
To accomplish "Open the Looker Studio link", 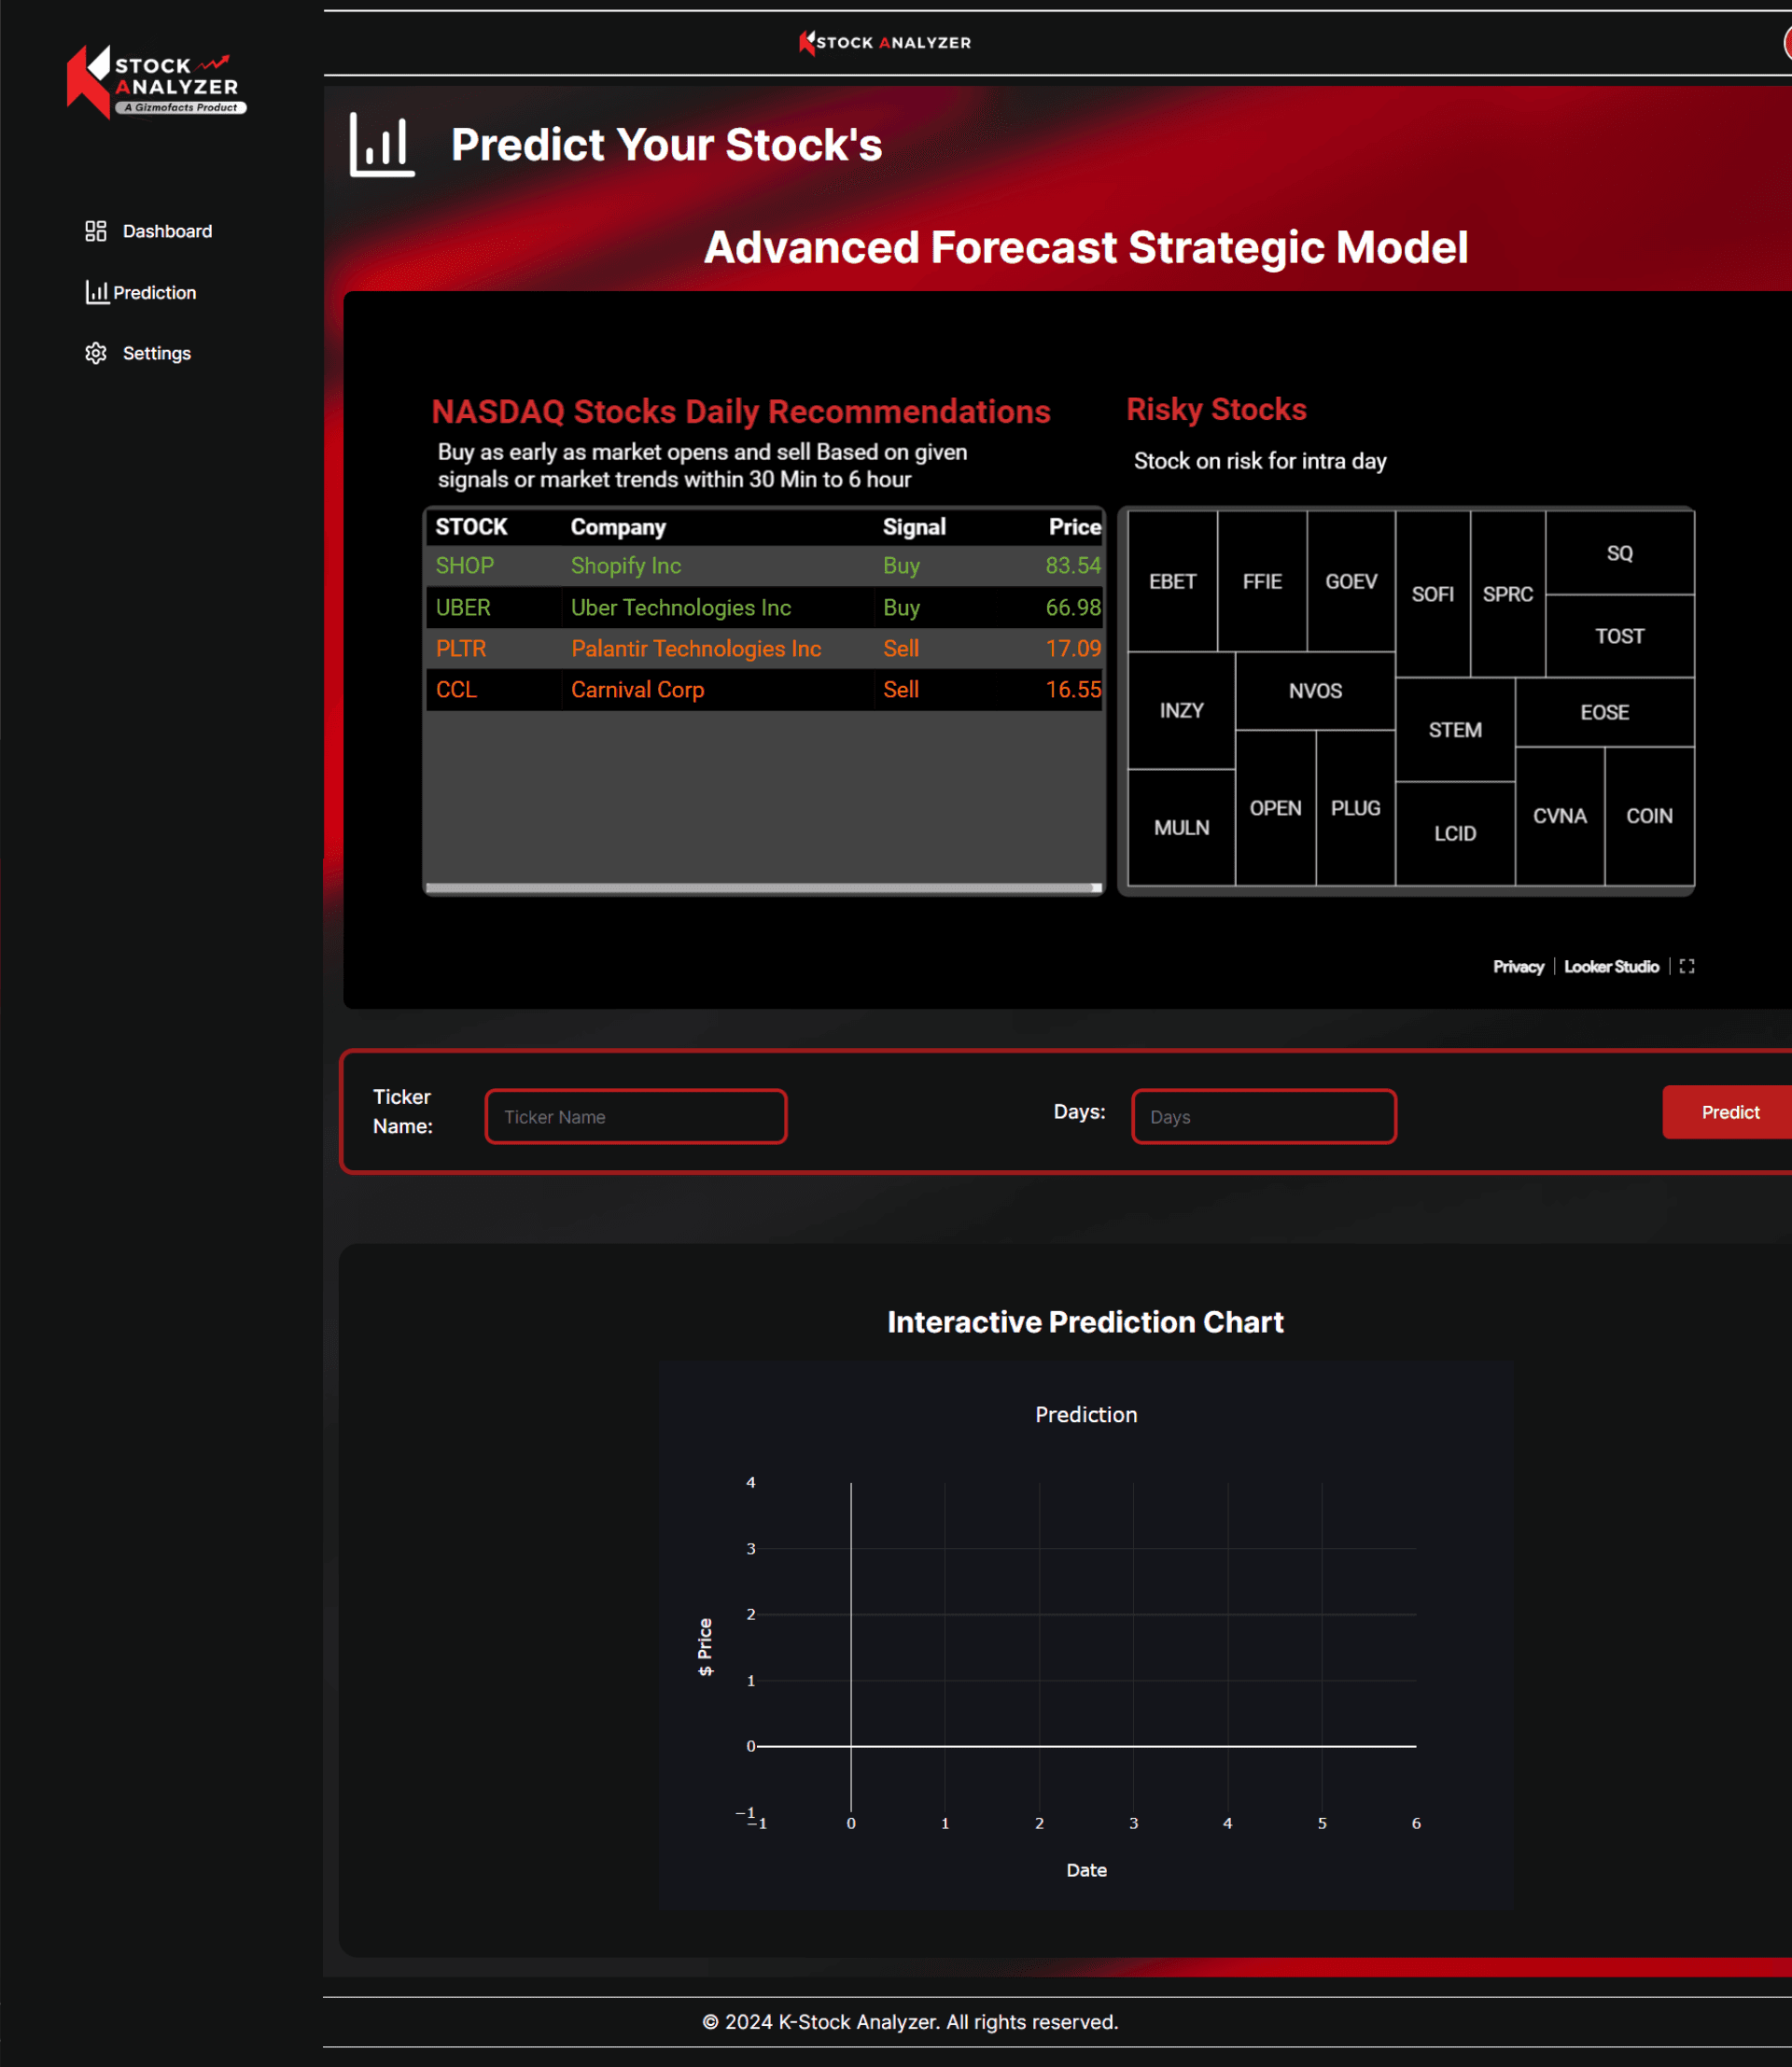I will point(1610,966).
